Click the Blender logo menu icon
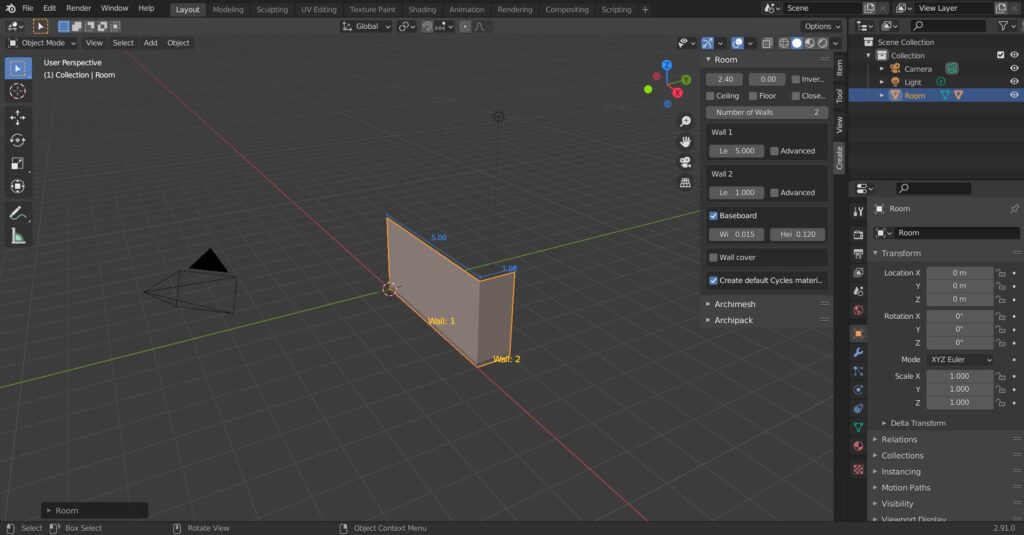 pyautogui.click(x=10, y=8)
